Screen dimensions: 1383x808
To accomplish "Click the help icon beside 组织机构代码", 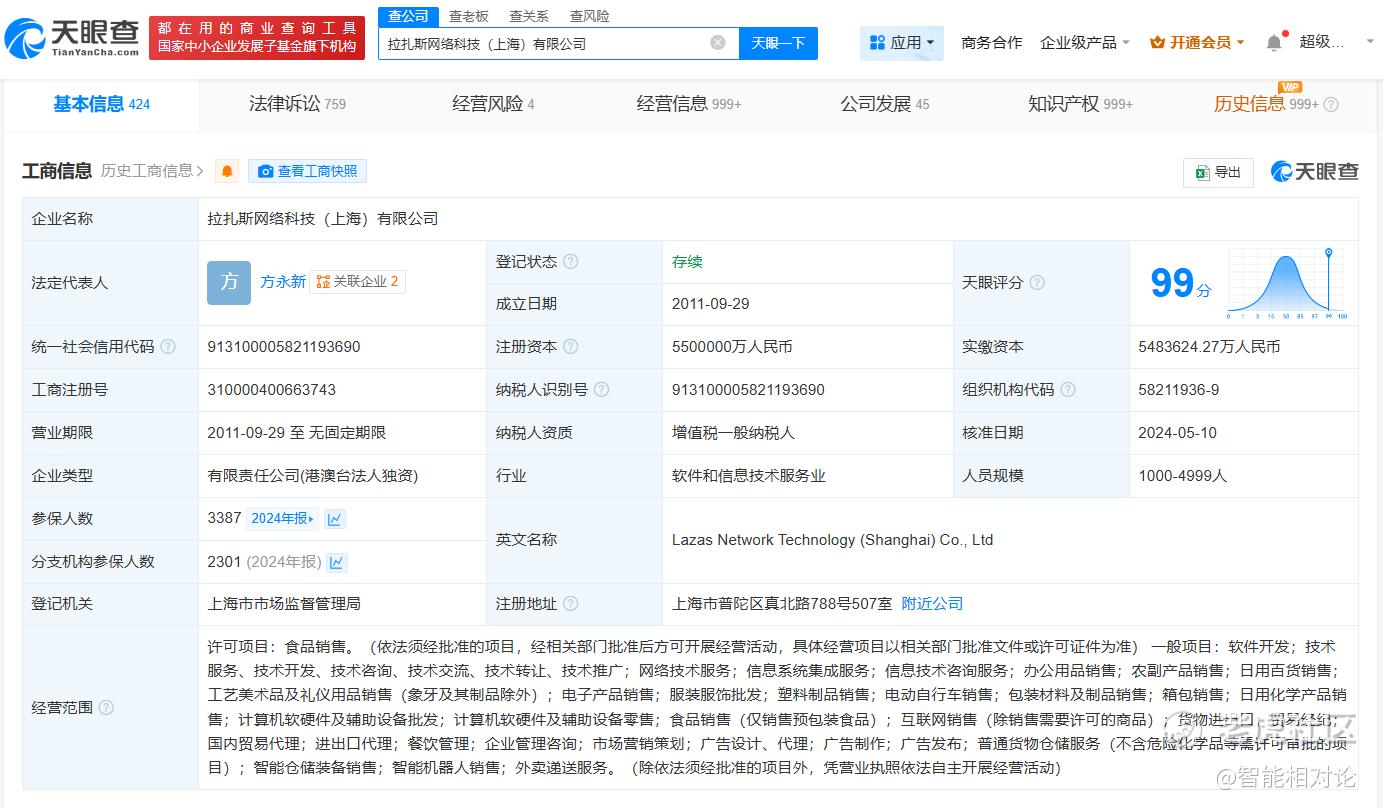I will tap(1068, 390).
